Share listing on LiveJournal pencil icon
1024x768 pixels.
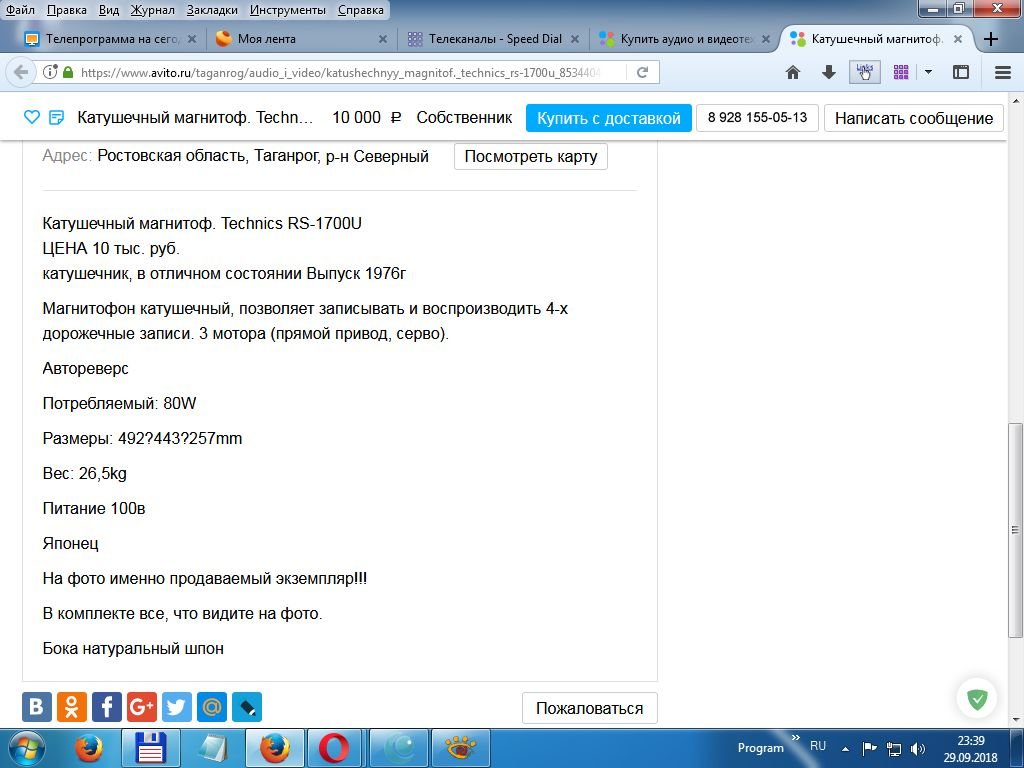click(x=247, y=707)
